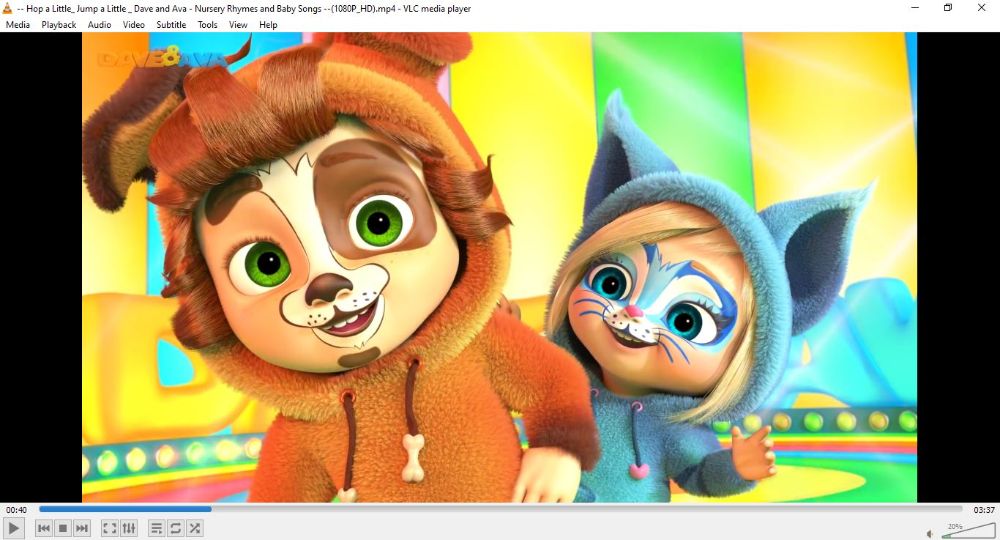Click the VLC cone icon in title bar
The height and width of the screenshot is (540, 1000).
(x=8, y=8)
